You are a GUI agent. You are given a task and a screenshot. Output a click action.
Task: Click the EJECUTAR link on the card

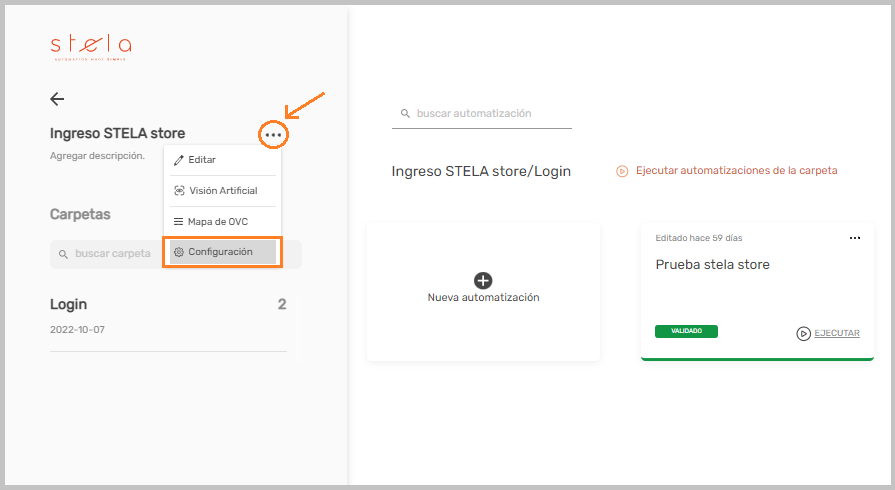837,333
